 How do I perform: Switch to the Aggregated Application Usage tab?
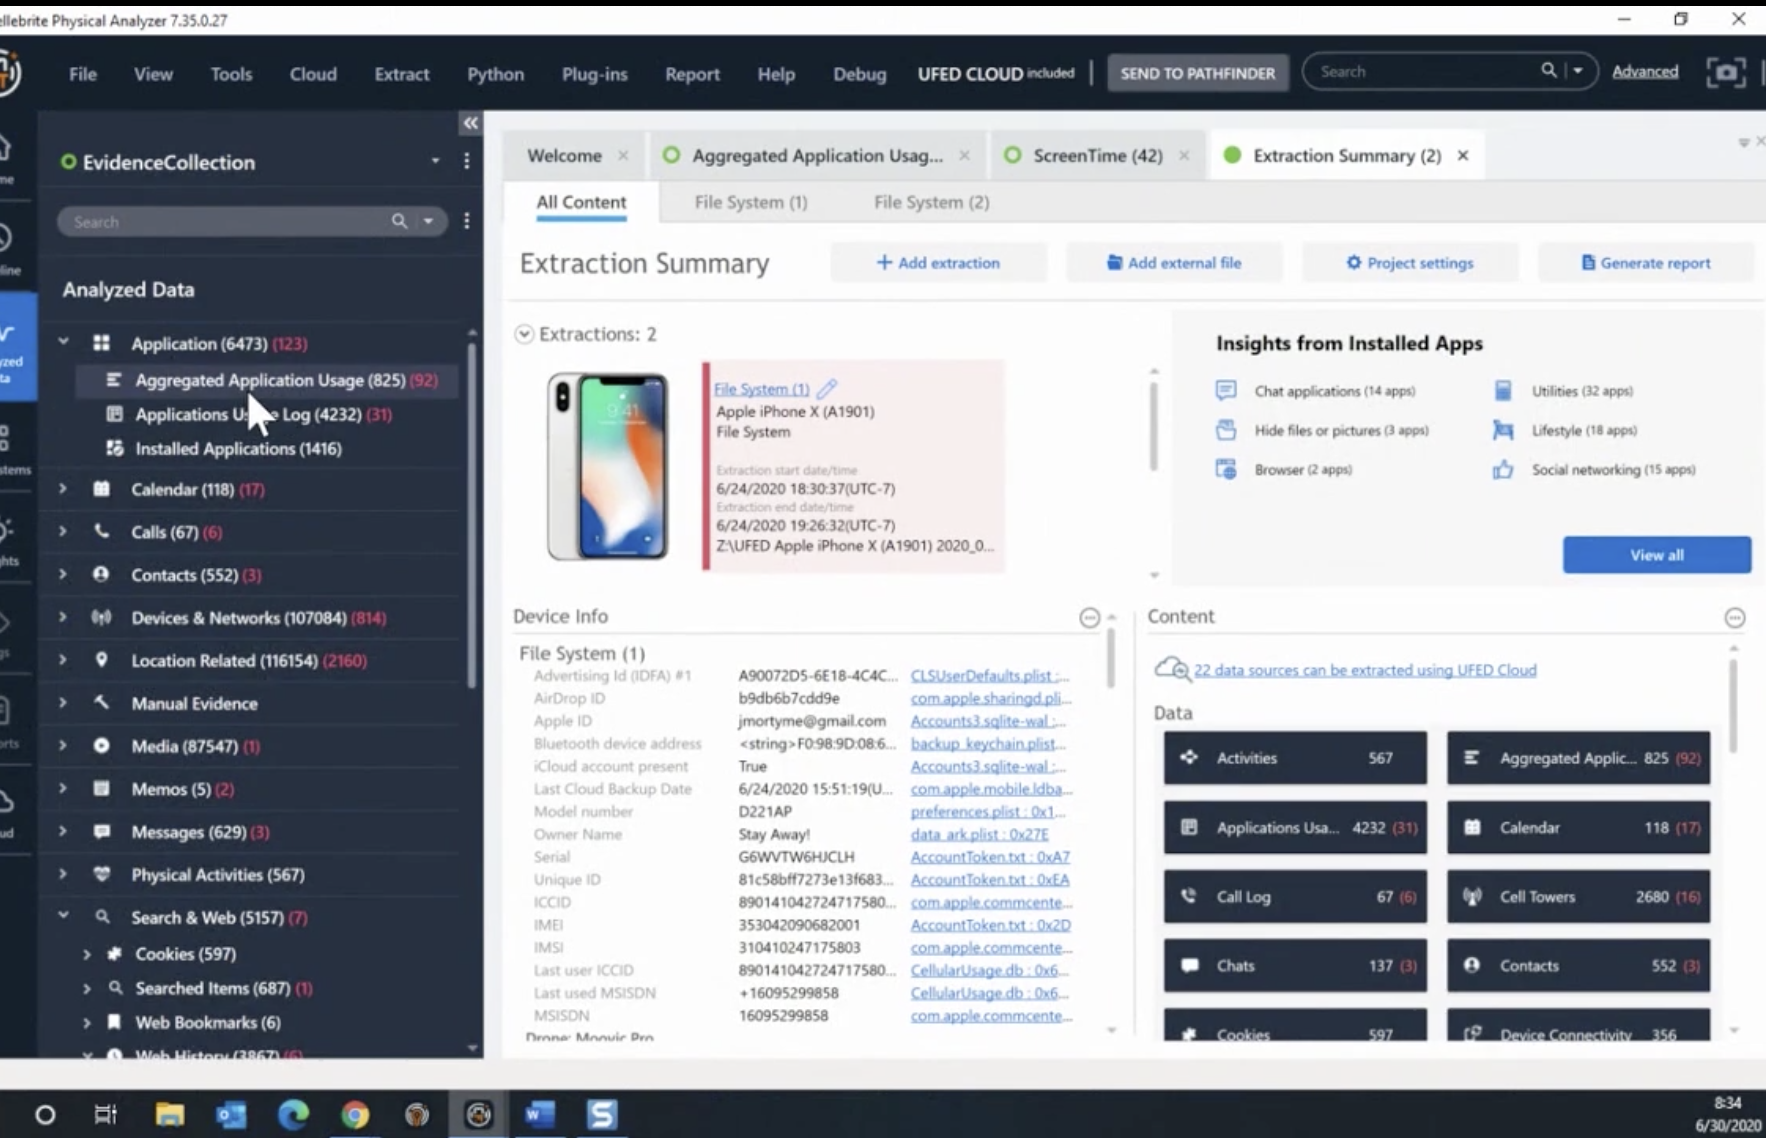pyautogui.click(x=817, y=156)
